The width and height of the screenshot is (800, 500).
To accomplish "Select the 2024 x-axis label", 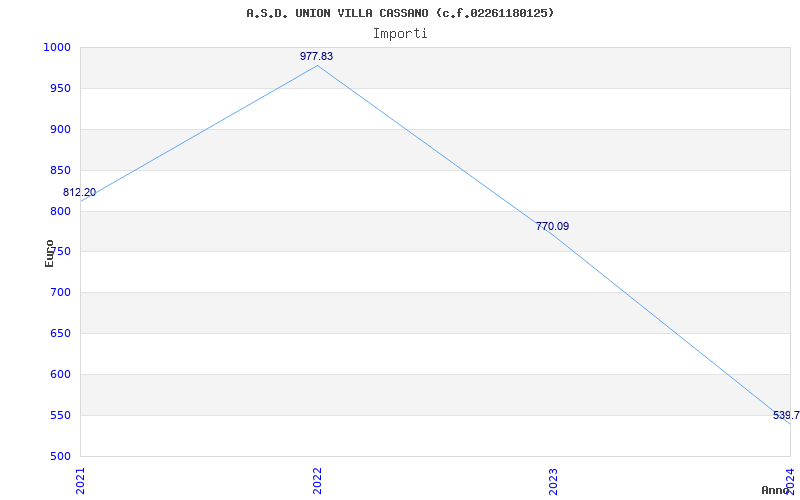I will (x=790, y=481).
